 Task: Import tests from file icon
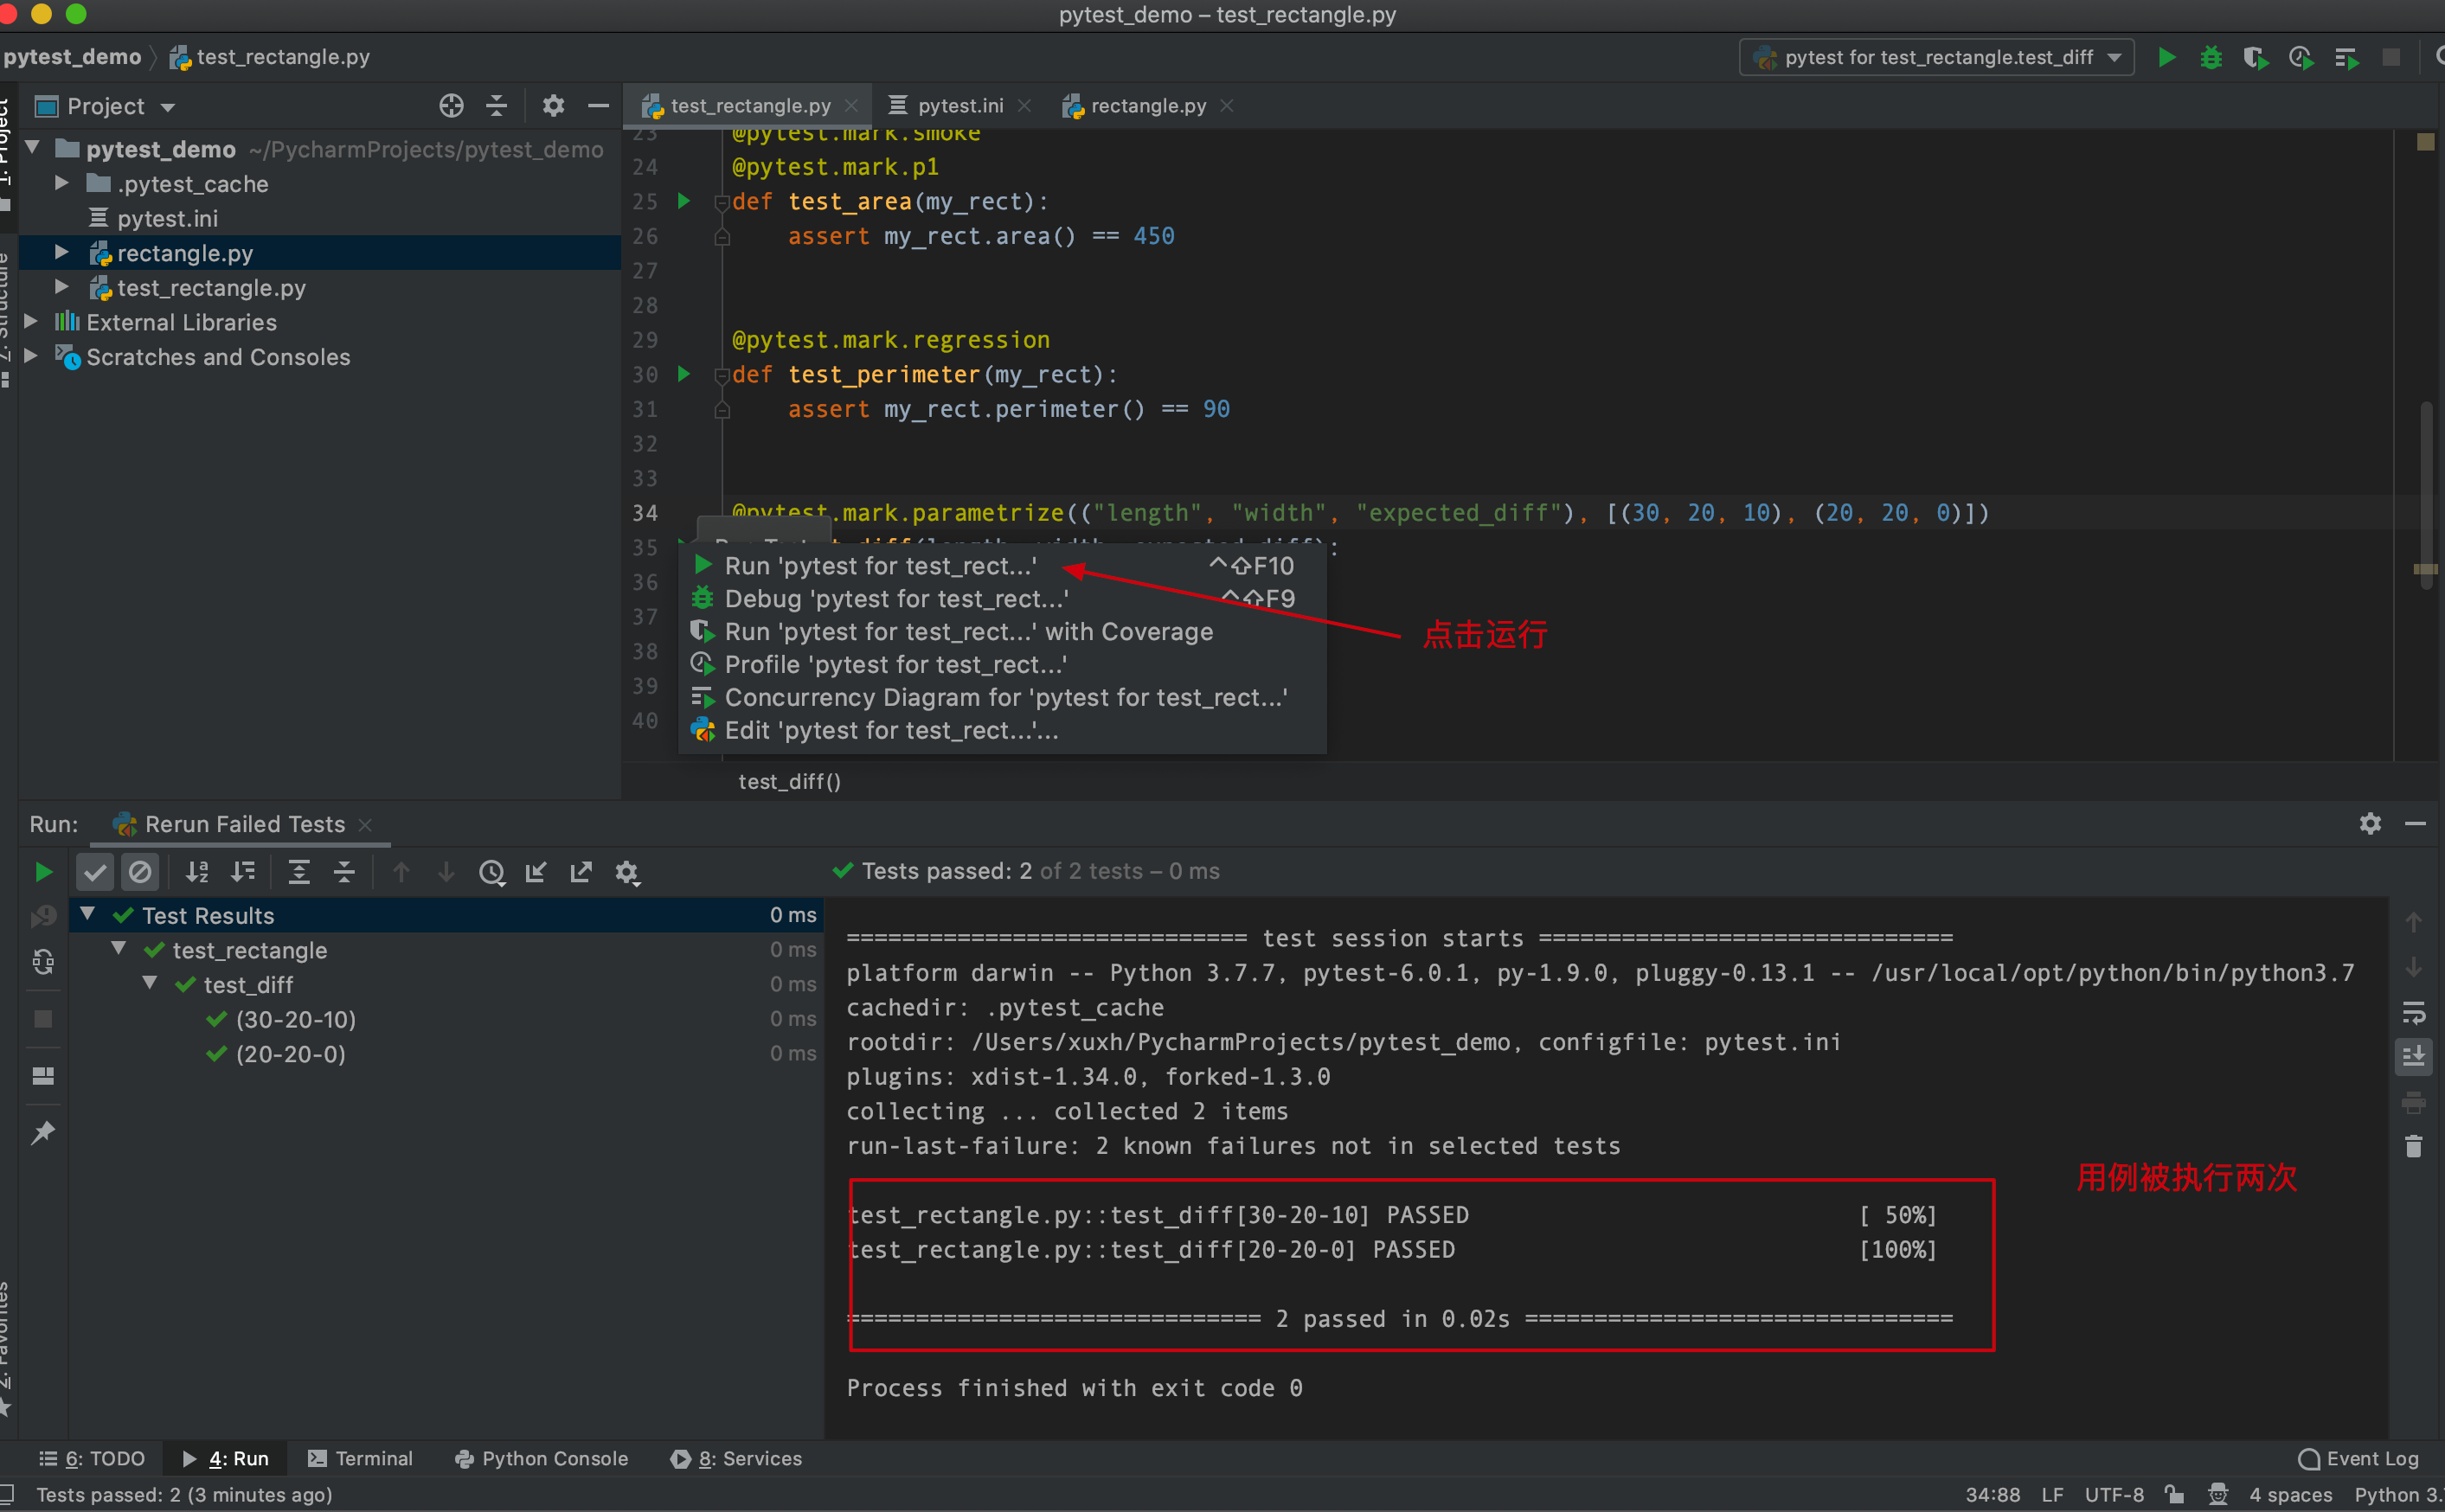click(536, 872)
